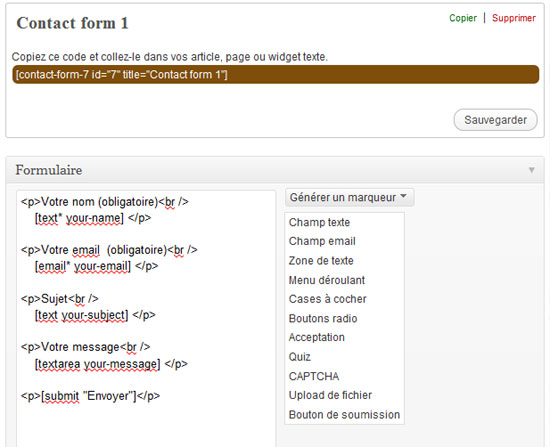550x447 pixels.
Task: Click the line '[text your-subject] </p>'
Action: click(95, 315)
